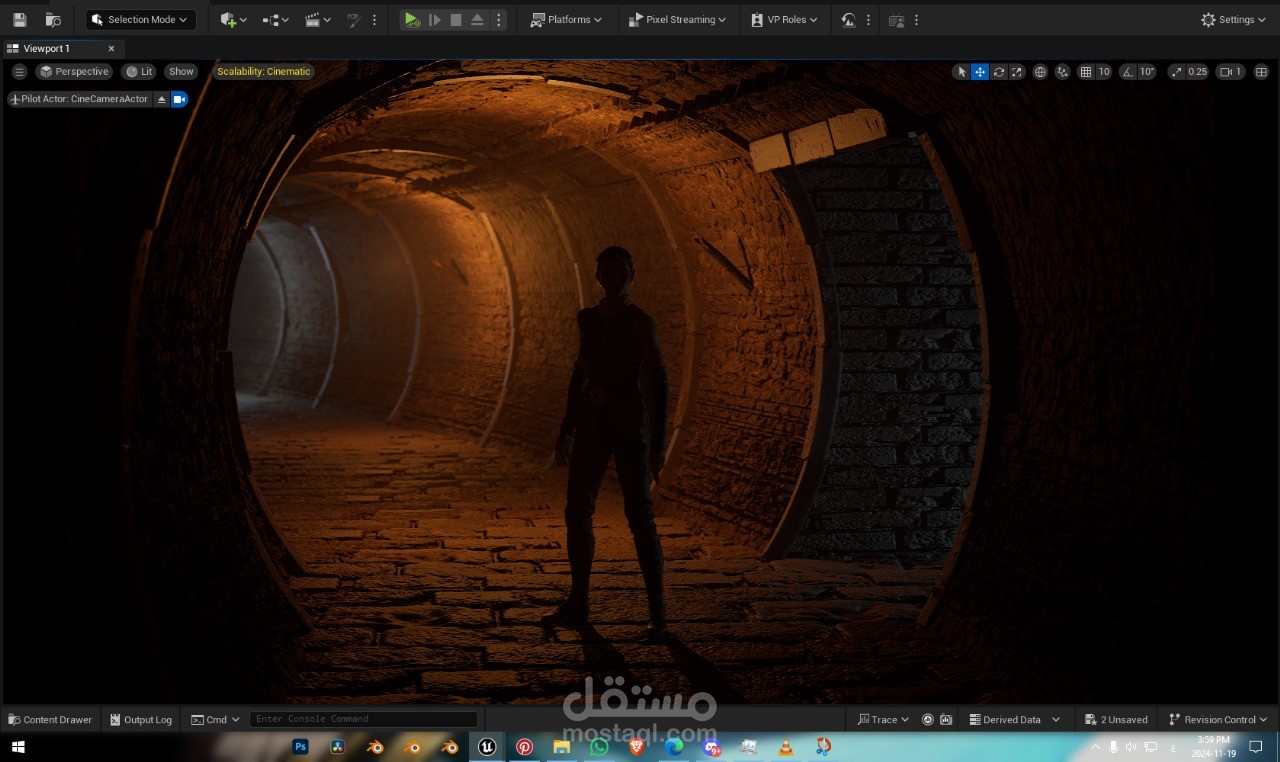
Task: Choose the Select objects cursor tool
Action: [962, 72]
